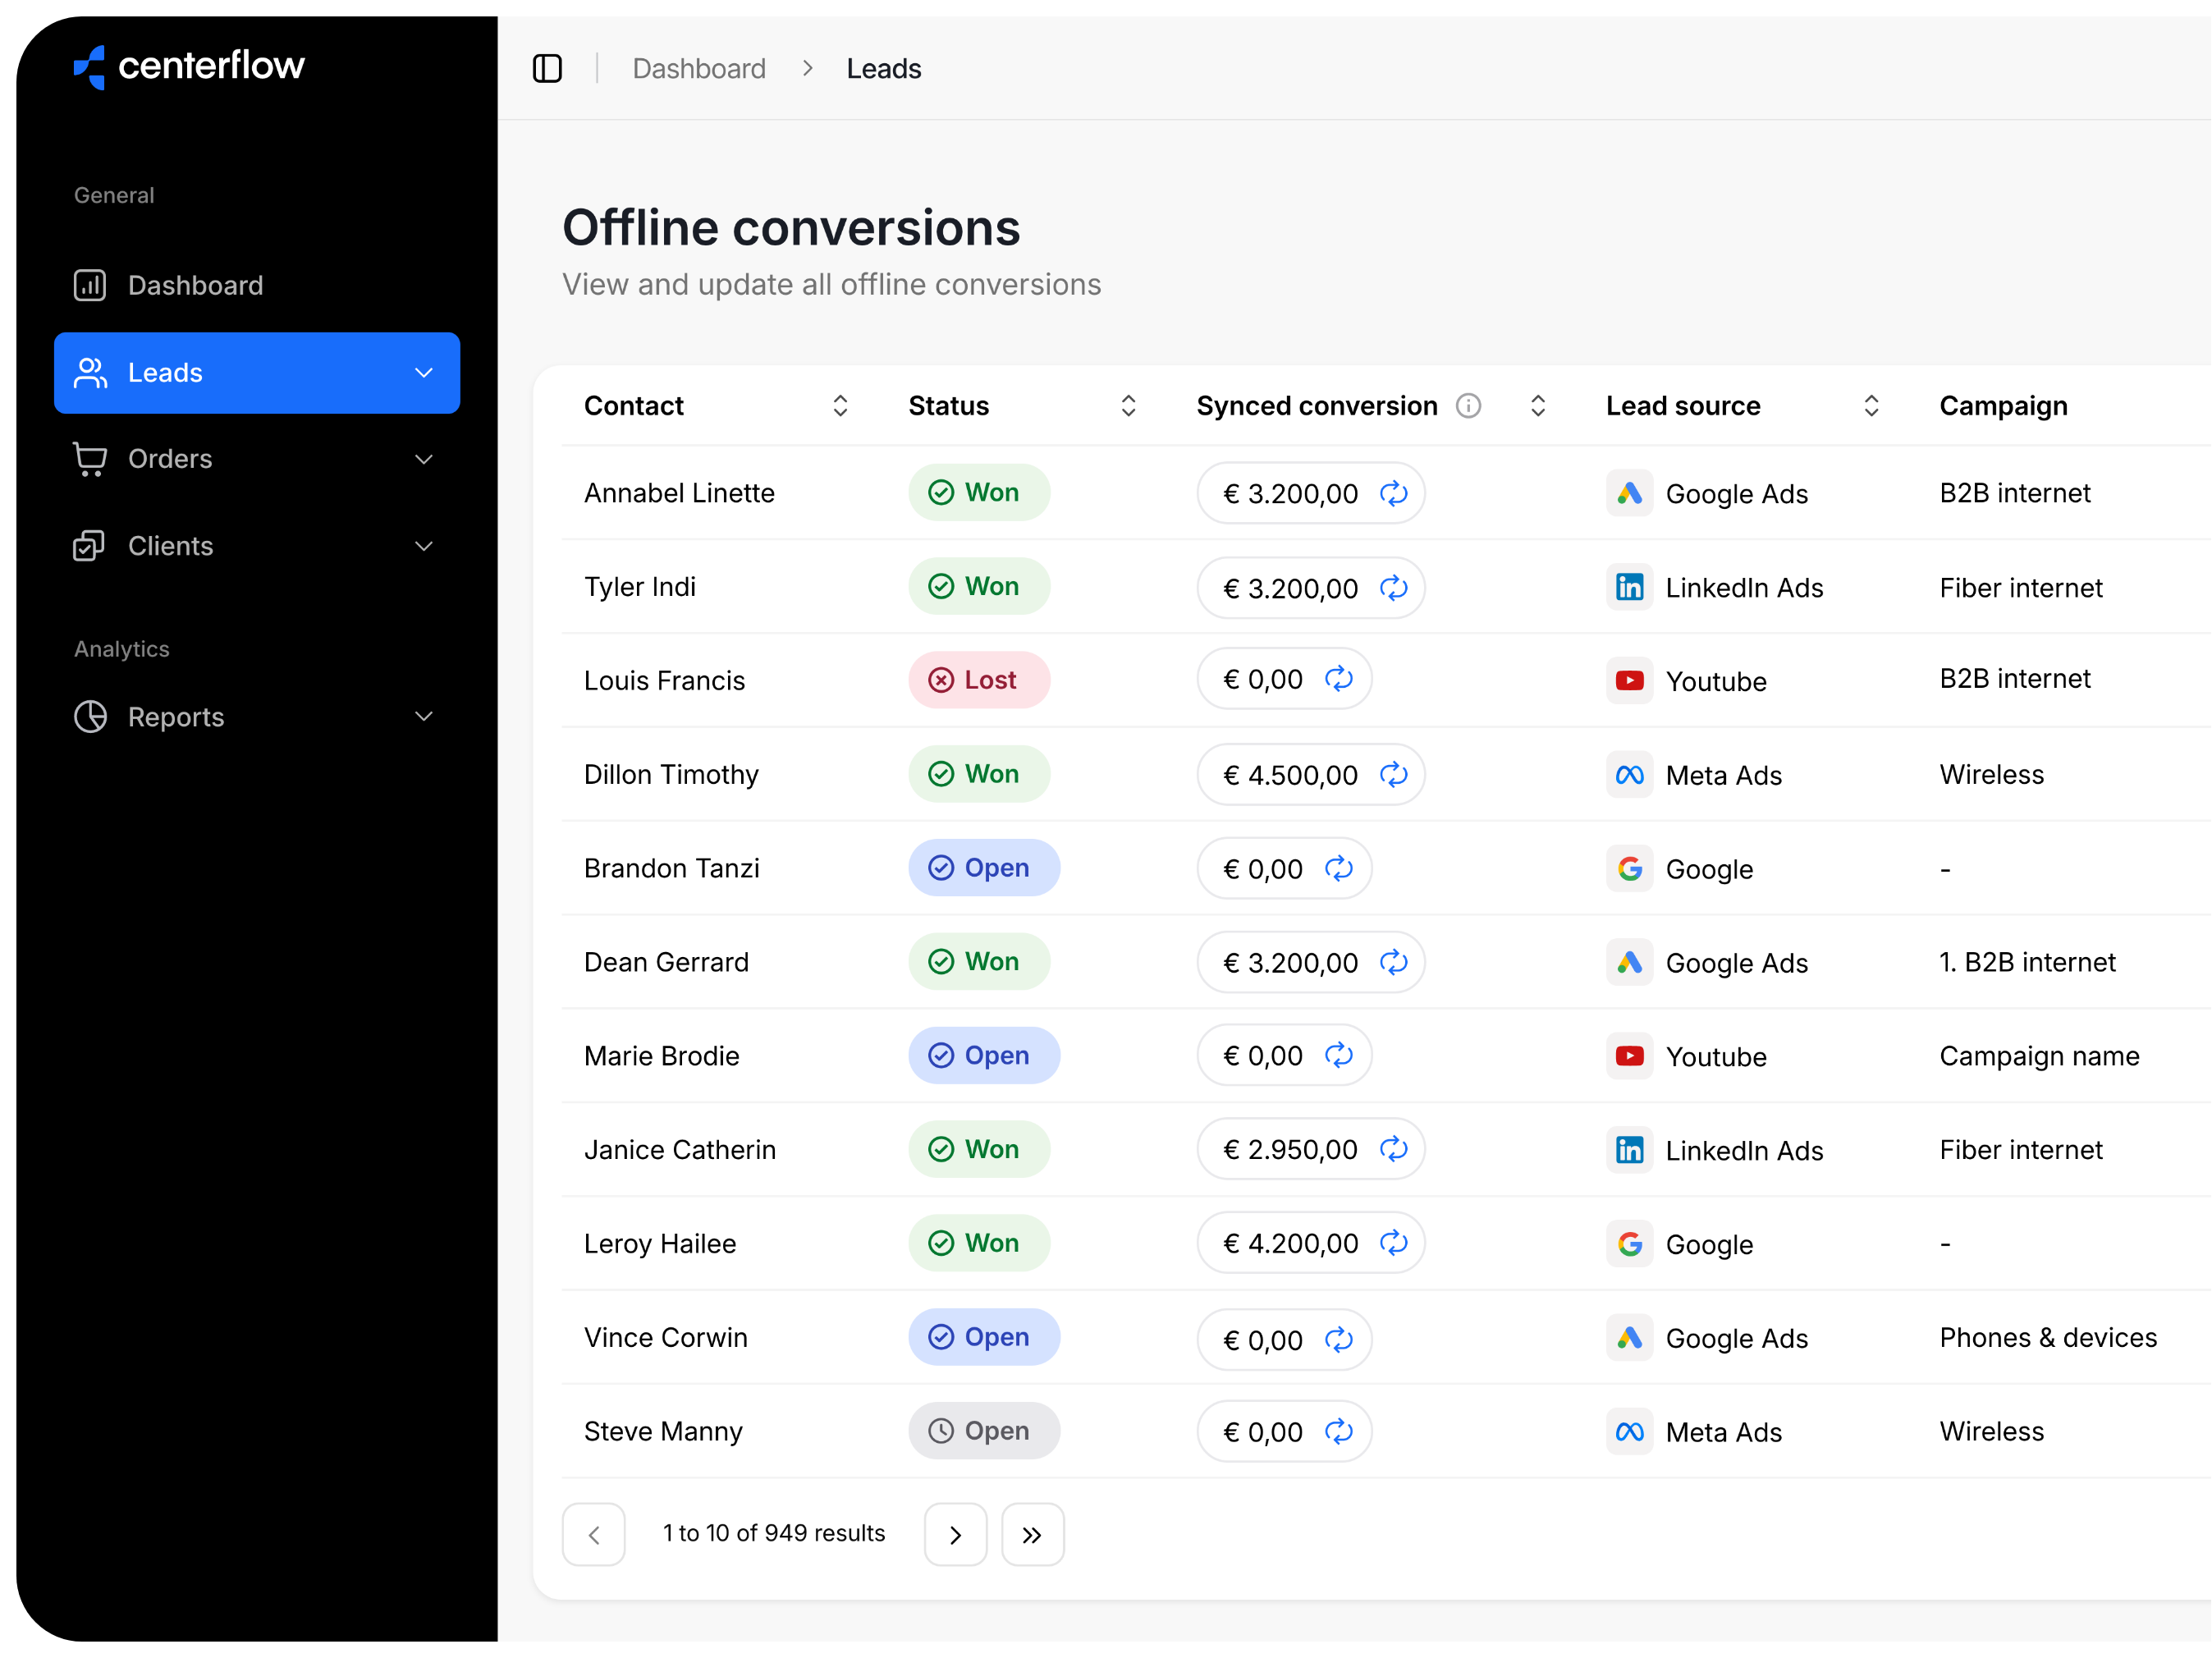Jump to the last results page
2212x1658 pixels.
(1032, 1534)
